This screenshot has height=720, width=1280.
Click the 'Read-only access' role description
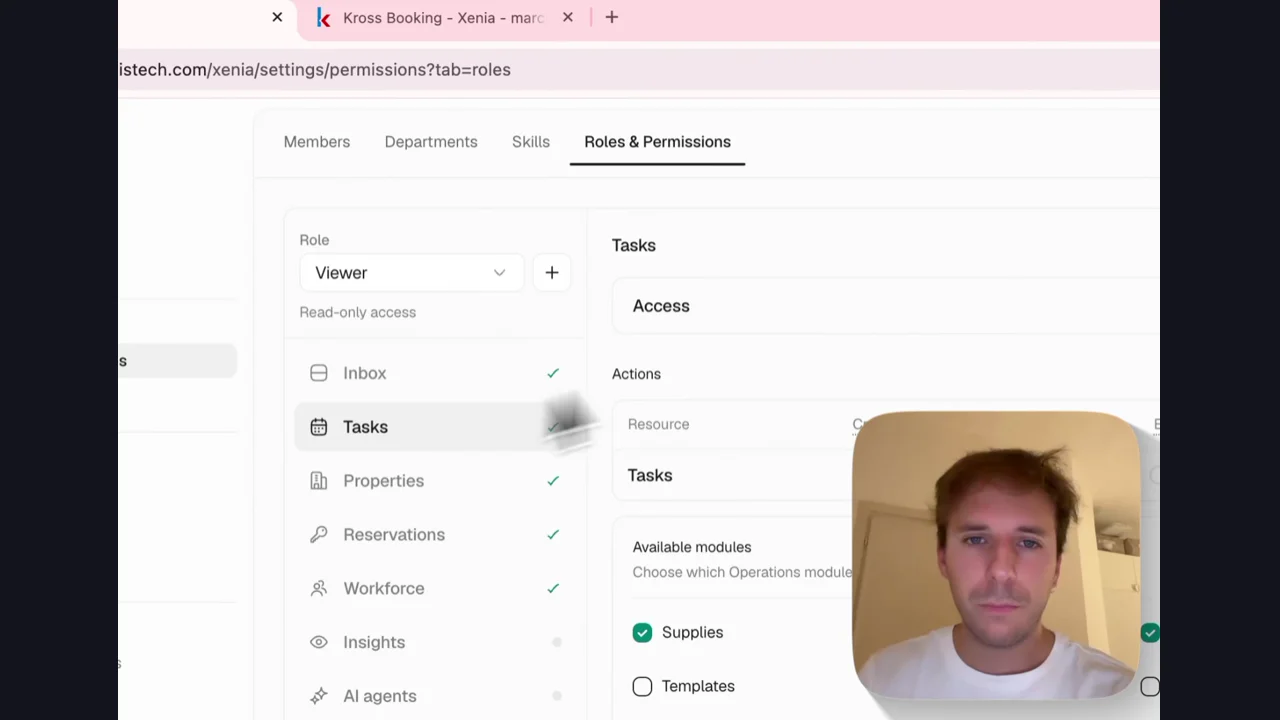(x=358, y=312)
